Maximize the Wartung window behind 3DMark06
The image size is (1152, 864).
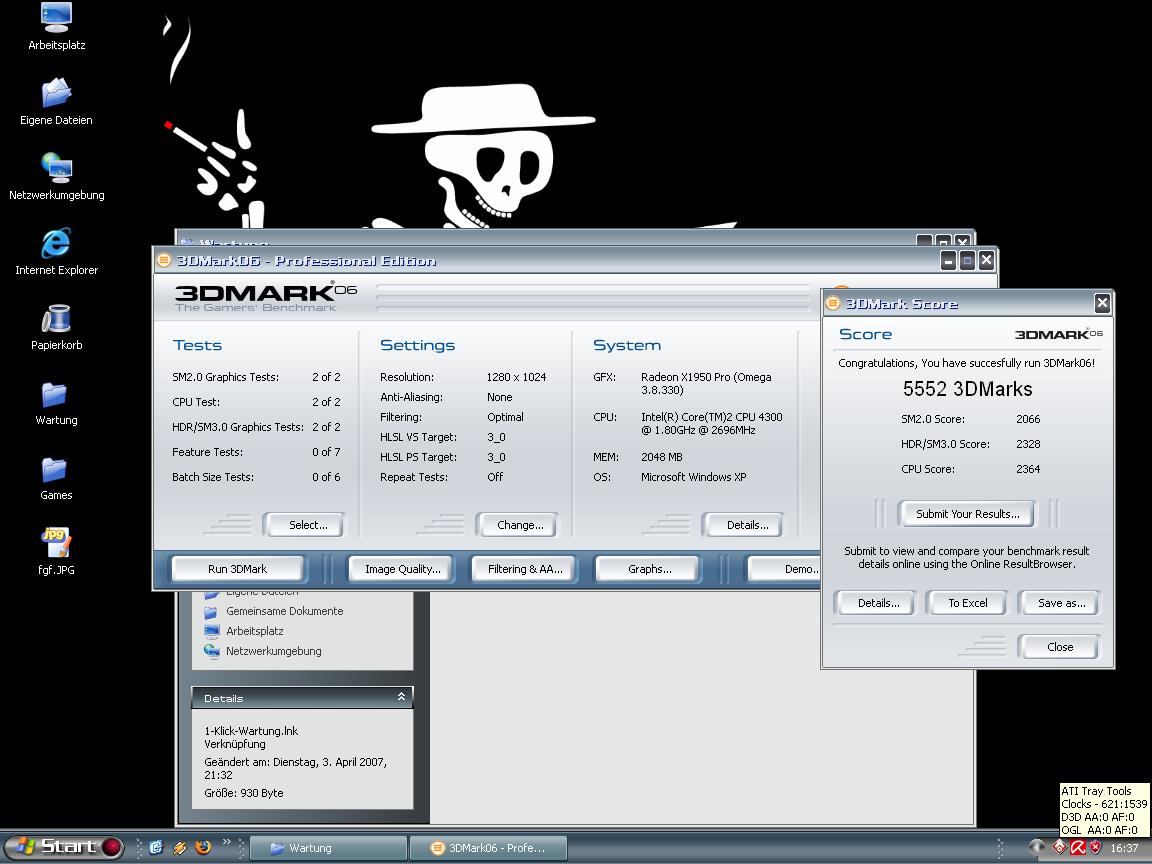943,240
